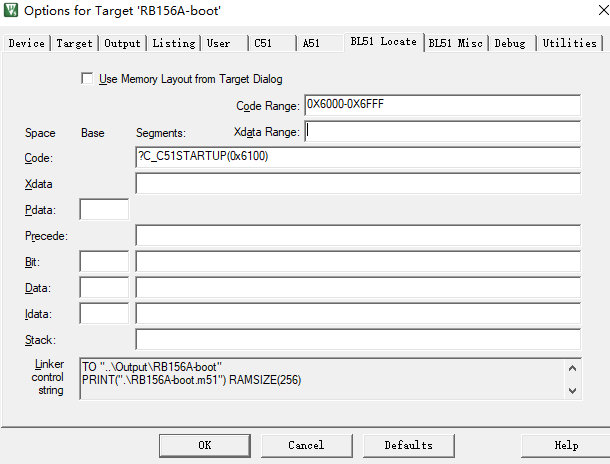Open the Device tab
The width and height of the screenshot is (610, 464).
[x=26, y=43]
